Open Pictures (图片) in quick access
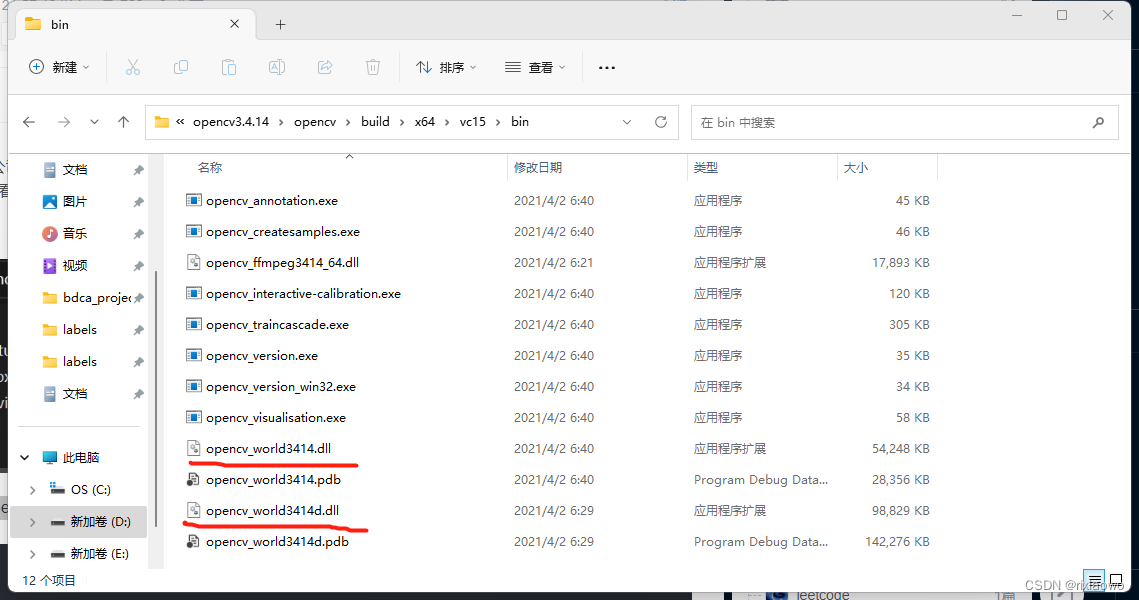This screenshot has width=1139, height=600. pyautogui.click(x=75, y=202)
